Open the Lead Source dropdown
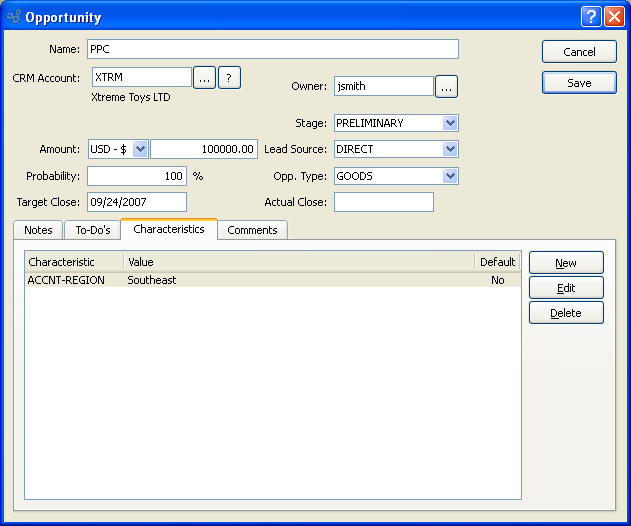This screenshot has height=526, width=631. [x=450, y=149]
